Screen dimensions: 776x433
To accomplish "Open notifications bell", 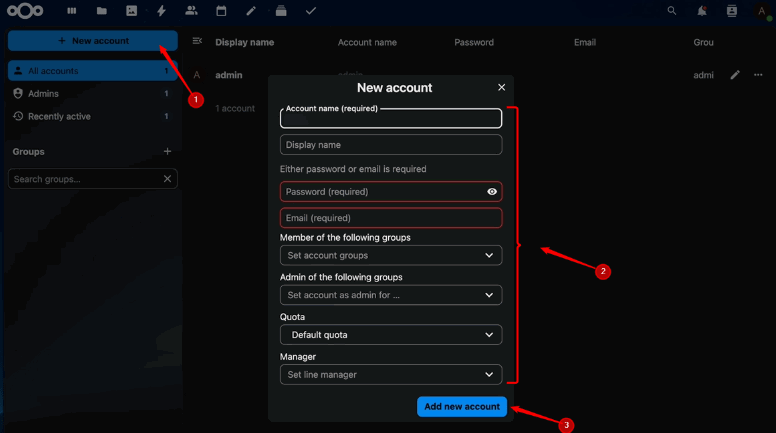I will (x=702, y=10).
